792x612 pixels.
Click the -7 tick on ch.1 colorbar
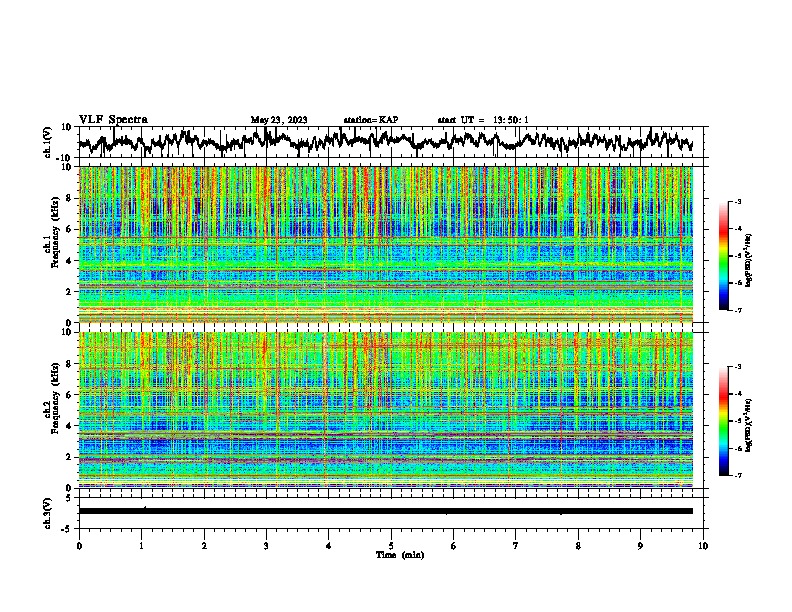(737, 310)
